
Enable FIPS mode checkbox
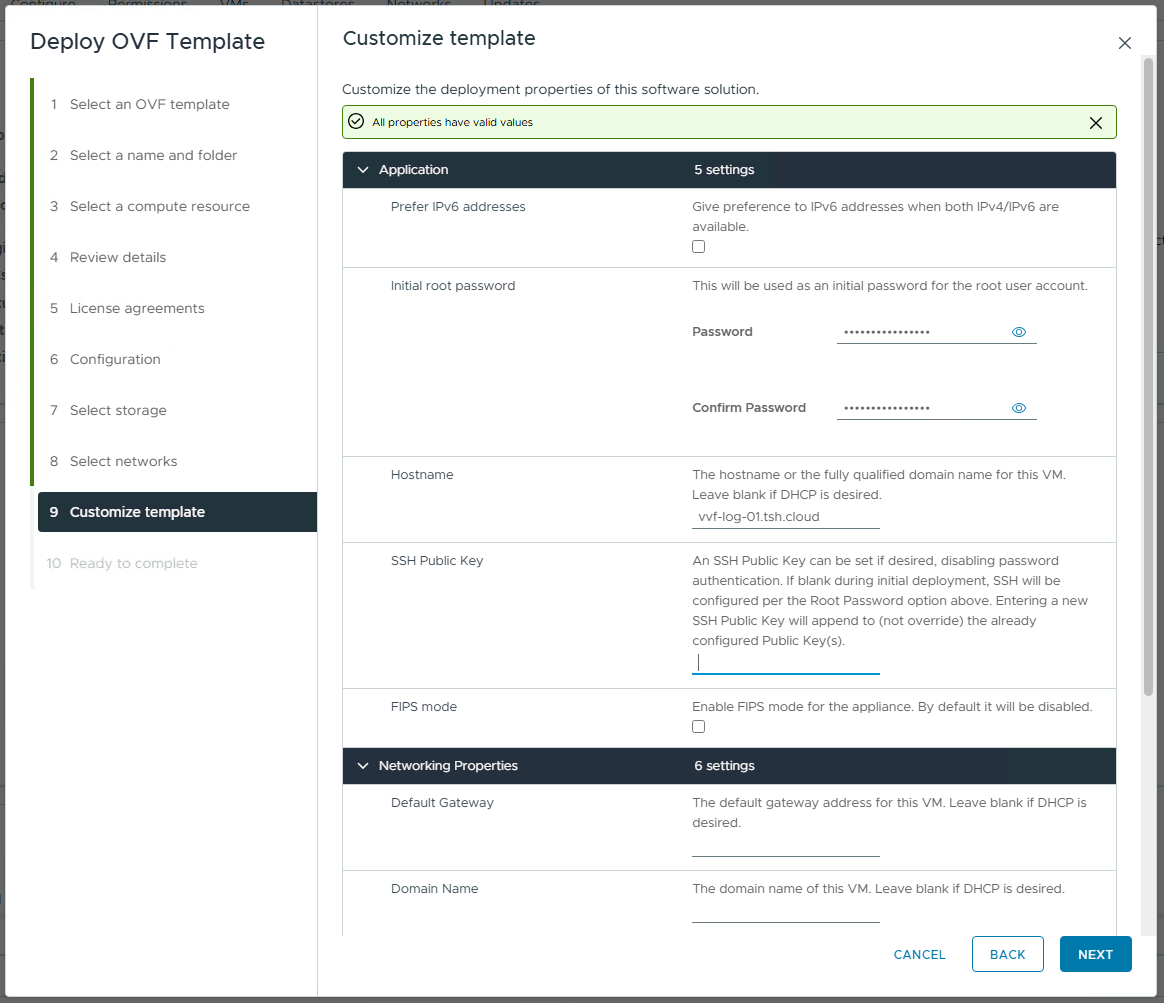[699, 727]
